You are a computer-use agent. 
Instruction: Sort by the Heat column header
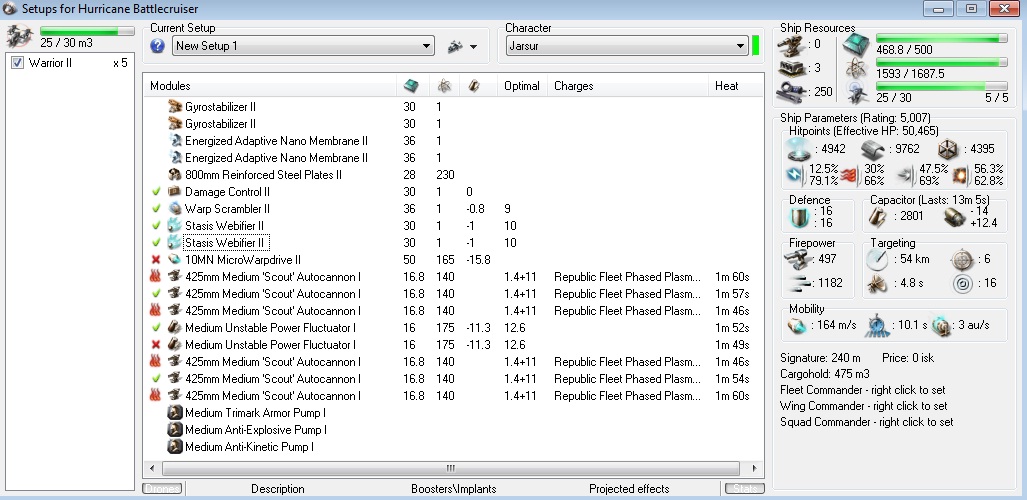point(736,86)
